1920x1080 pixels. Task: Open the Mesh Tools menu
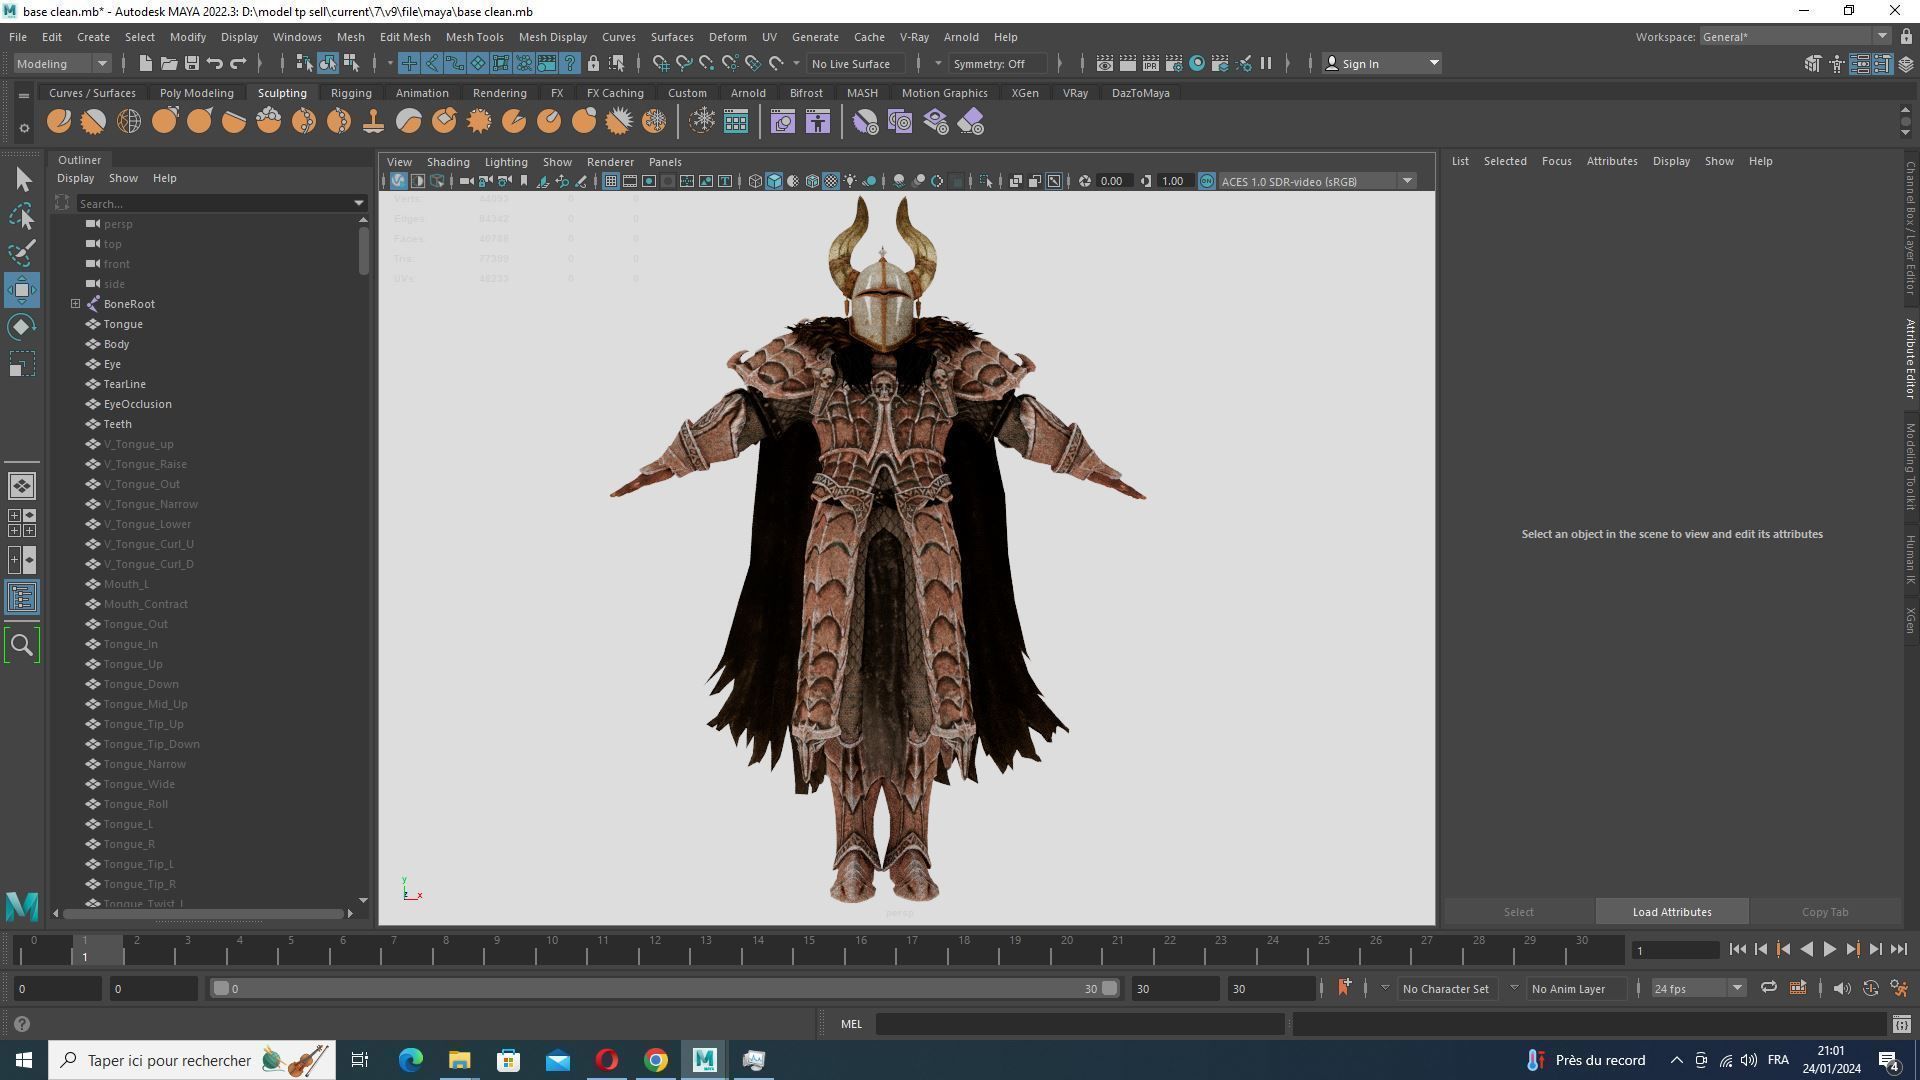point(474,37)
